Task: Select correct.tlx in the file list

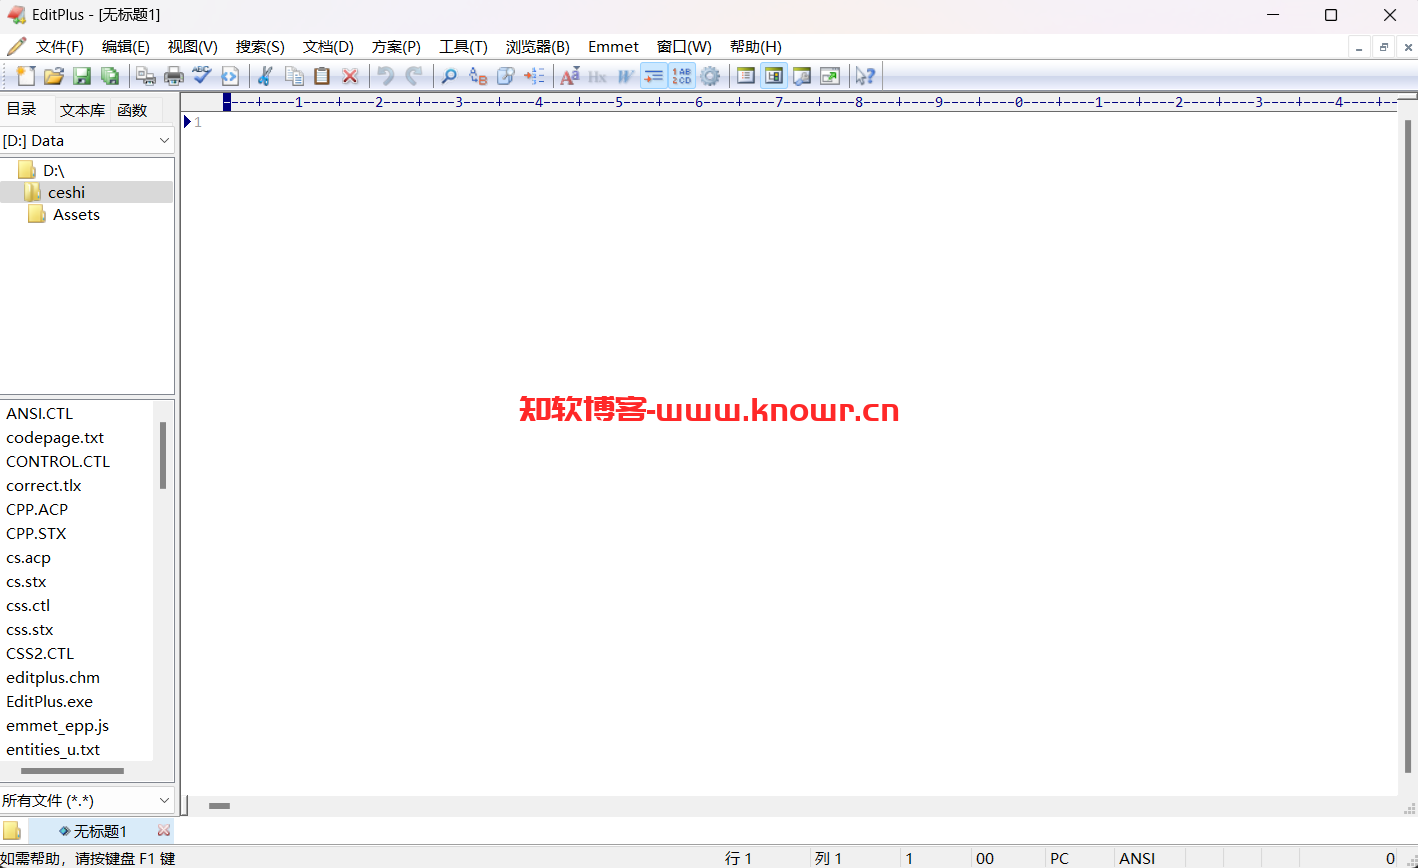Action: 44,486
